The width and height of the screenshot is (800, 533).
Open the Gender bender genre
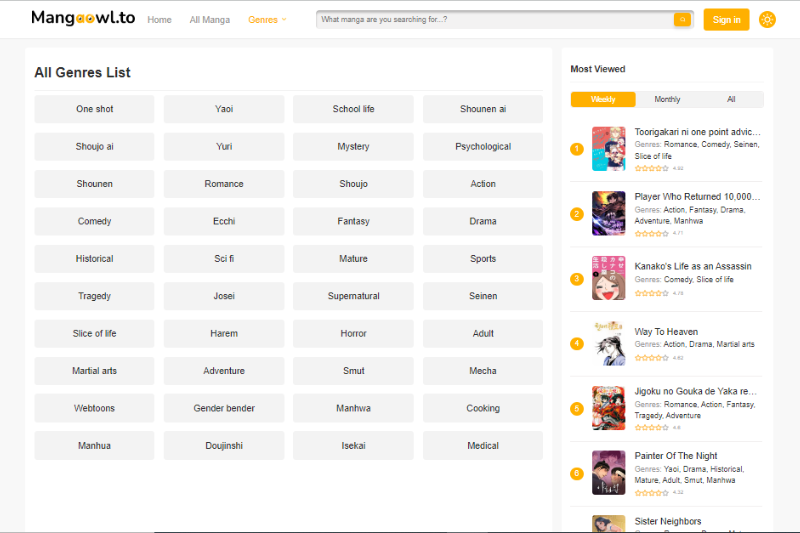[x=224, y=408]
